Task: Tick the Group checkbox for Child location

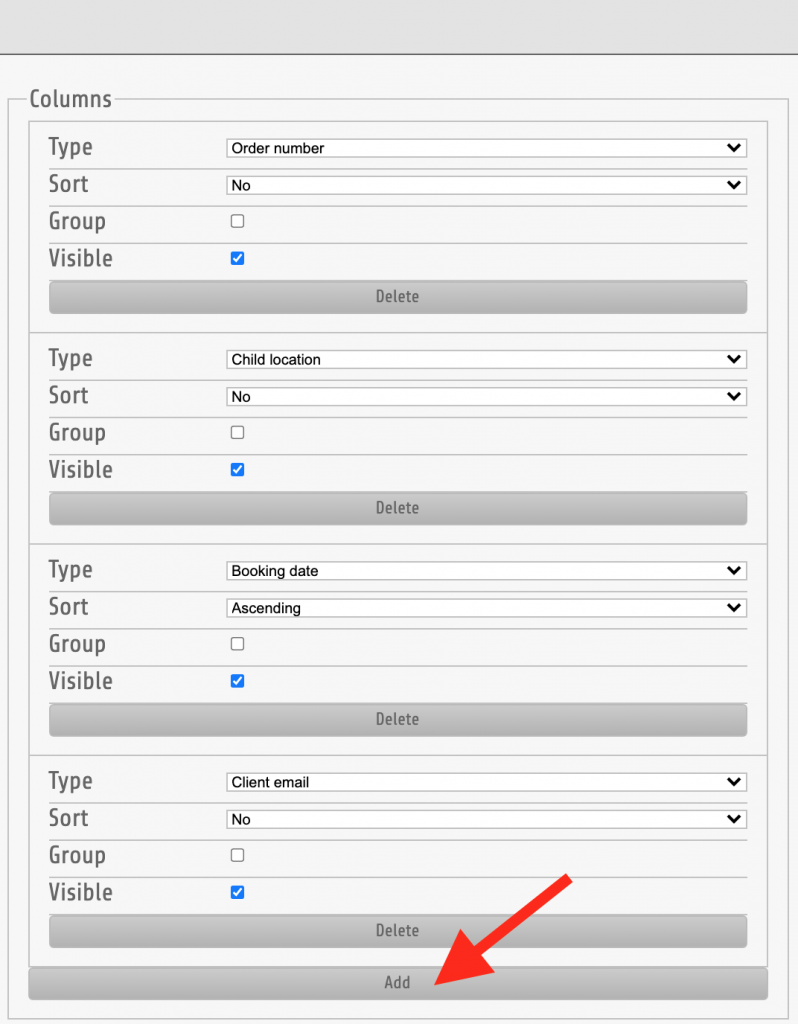Action: (x=238, y=433)
